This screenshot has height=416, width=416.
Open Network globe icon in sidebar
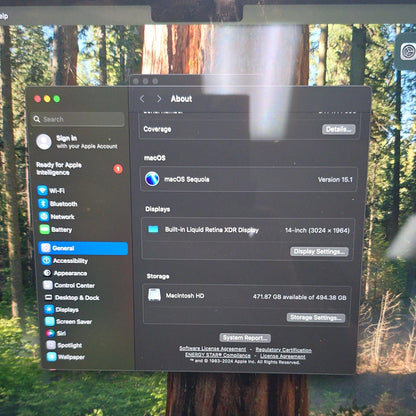tap(44, 216)
